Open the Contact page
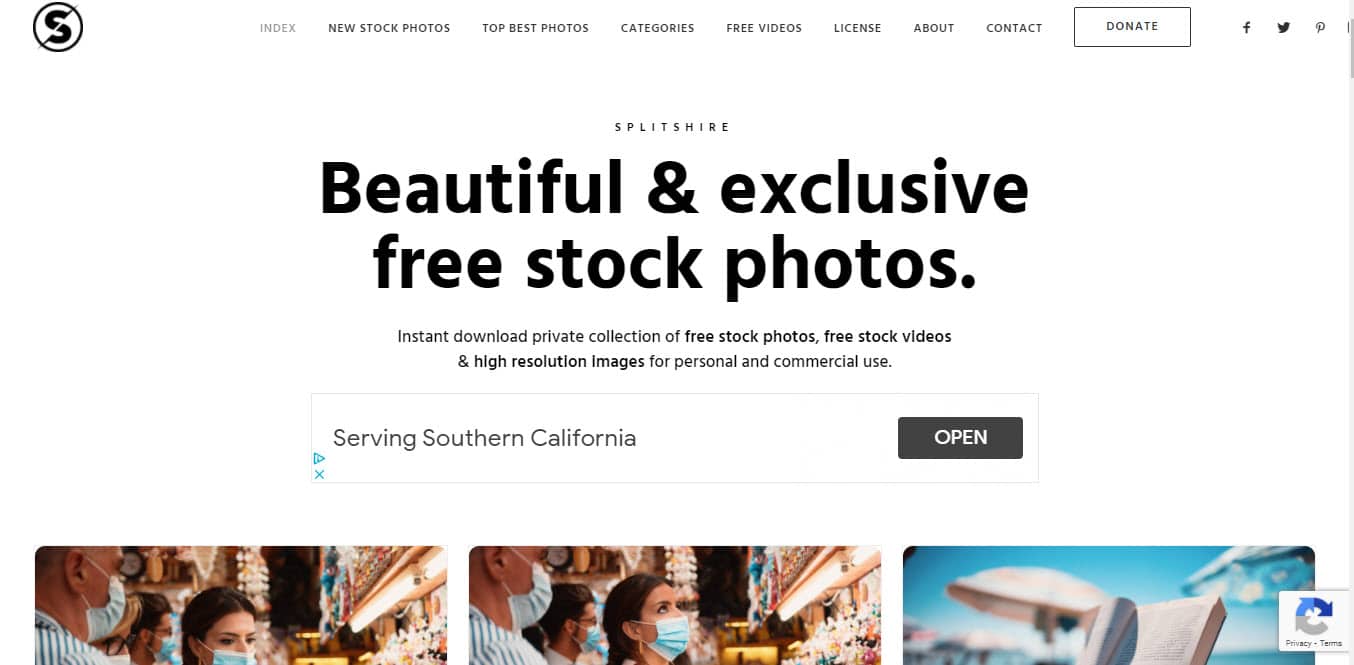 1014,28
